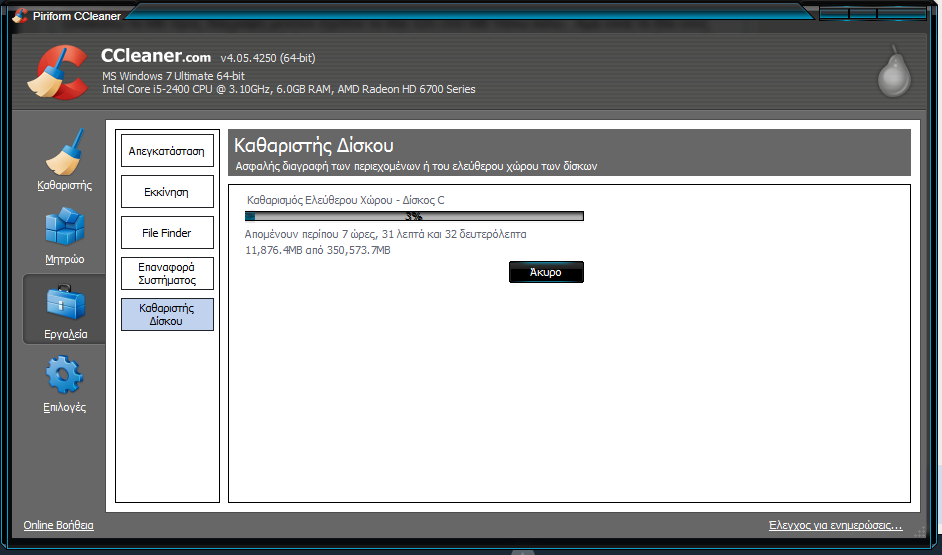Open the Online Βοήθεια link
This screenshot has width=942, height=555.
point(58,525)
